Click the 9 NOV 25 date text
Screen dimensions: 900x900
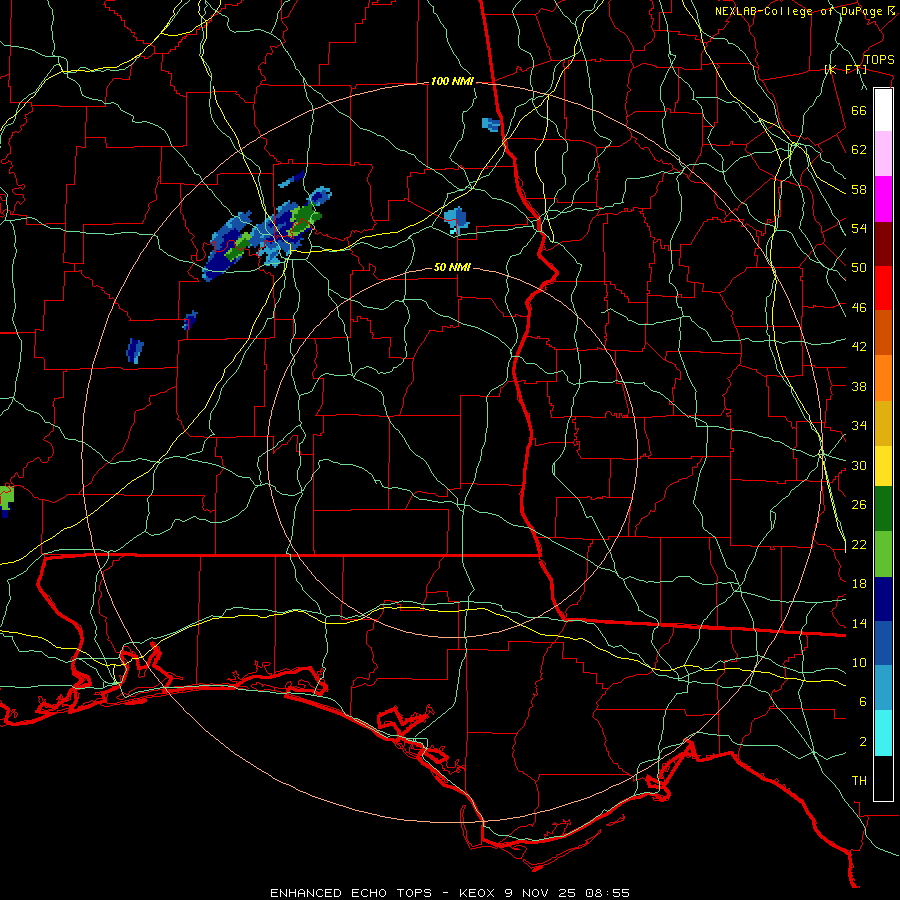pyautogui.click(x=542, y=893)
